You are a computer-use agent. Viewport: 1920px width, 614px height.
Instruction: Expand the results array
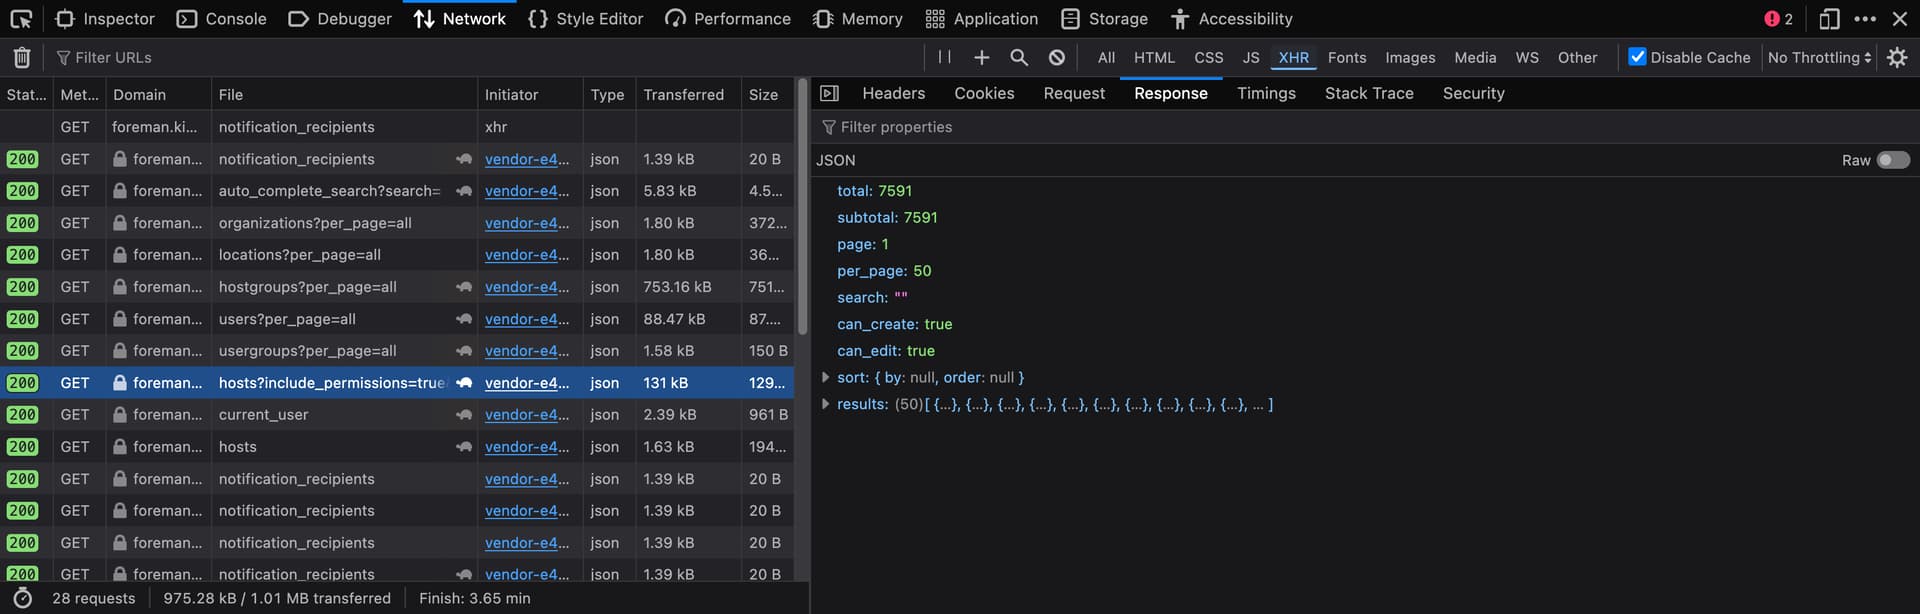[825, 405]
